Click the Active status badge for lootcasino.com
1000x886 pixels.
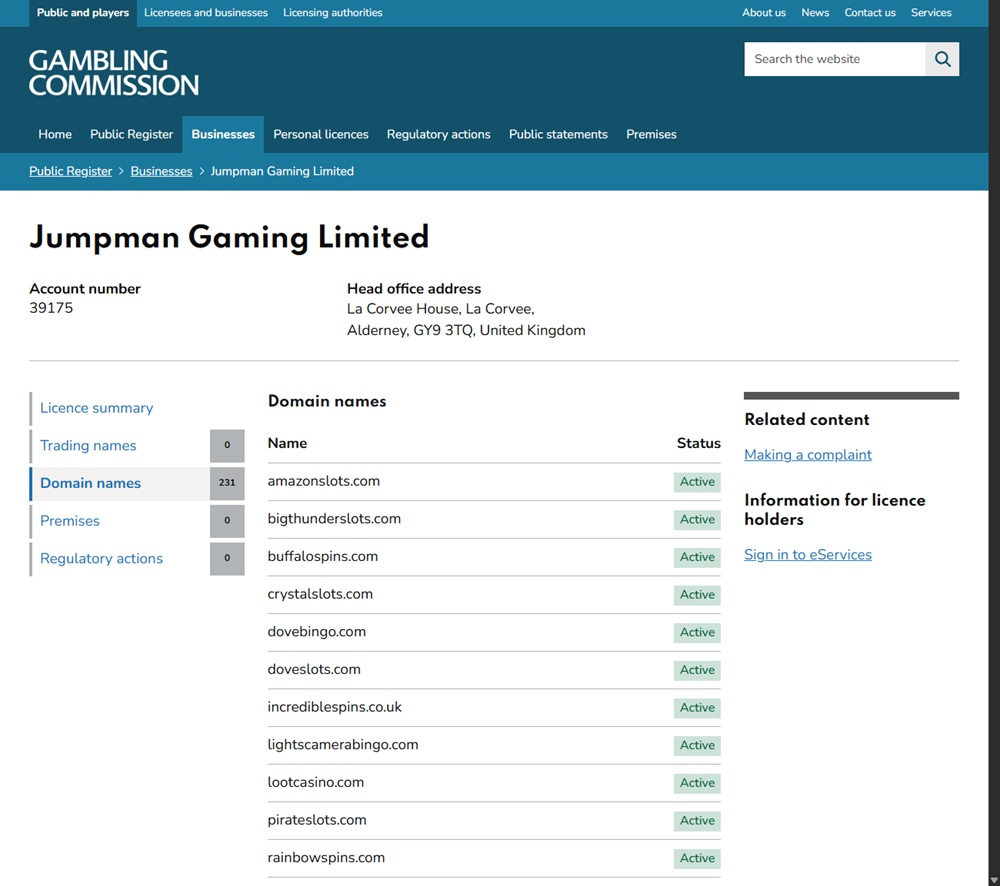pyautogui.click(x=697, y=783)
